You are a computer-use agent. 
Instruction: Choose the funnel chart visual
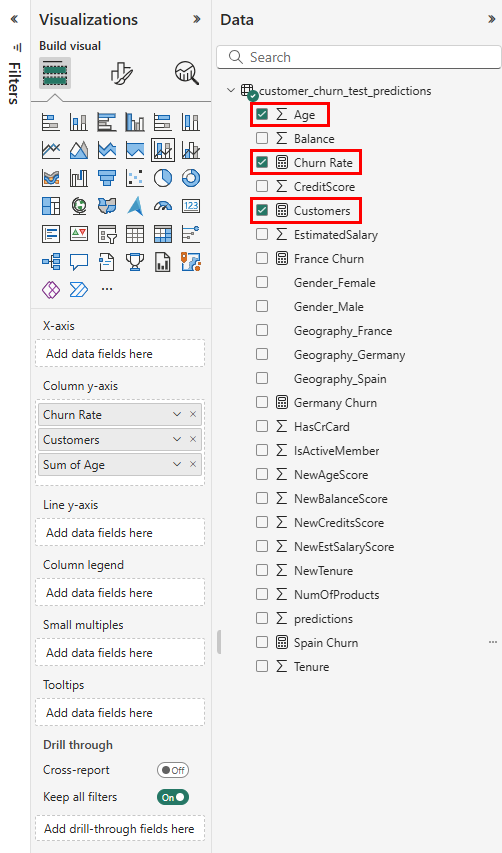107,177
